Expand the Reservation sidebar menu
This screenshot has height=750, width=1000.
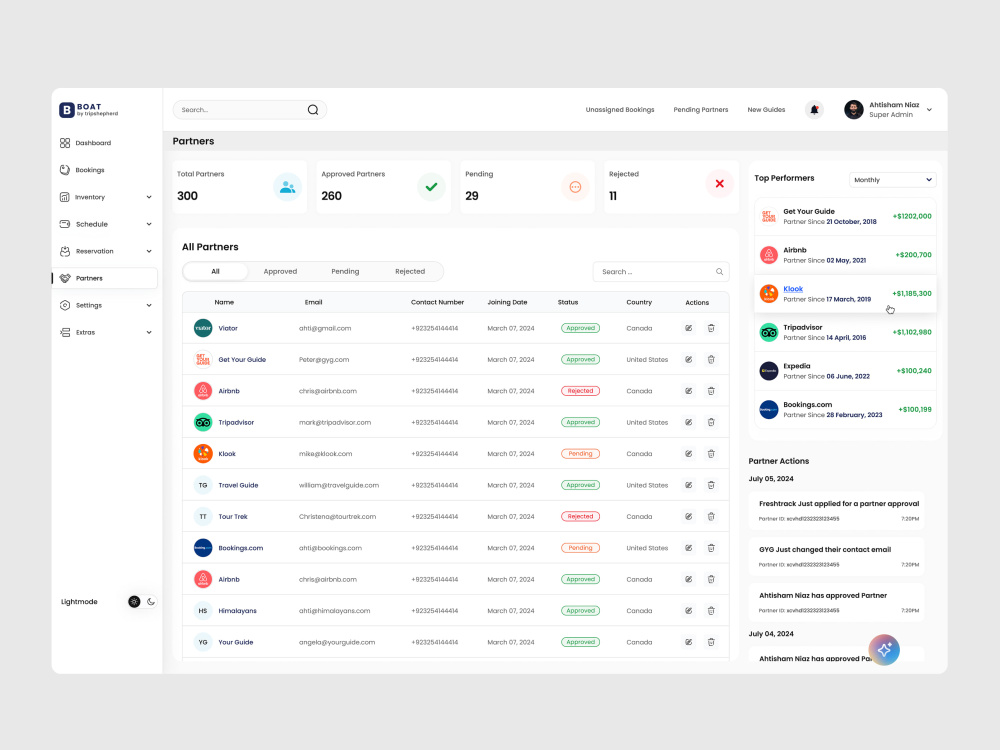149,251
